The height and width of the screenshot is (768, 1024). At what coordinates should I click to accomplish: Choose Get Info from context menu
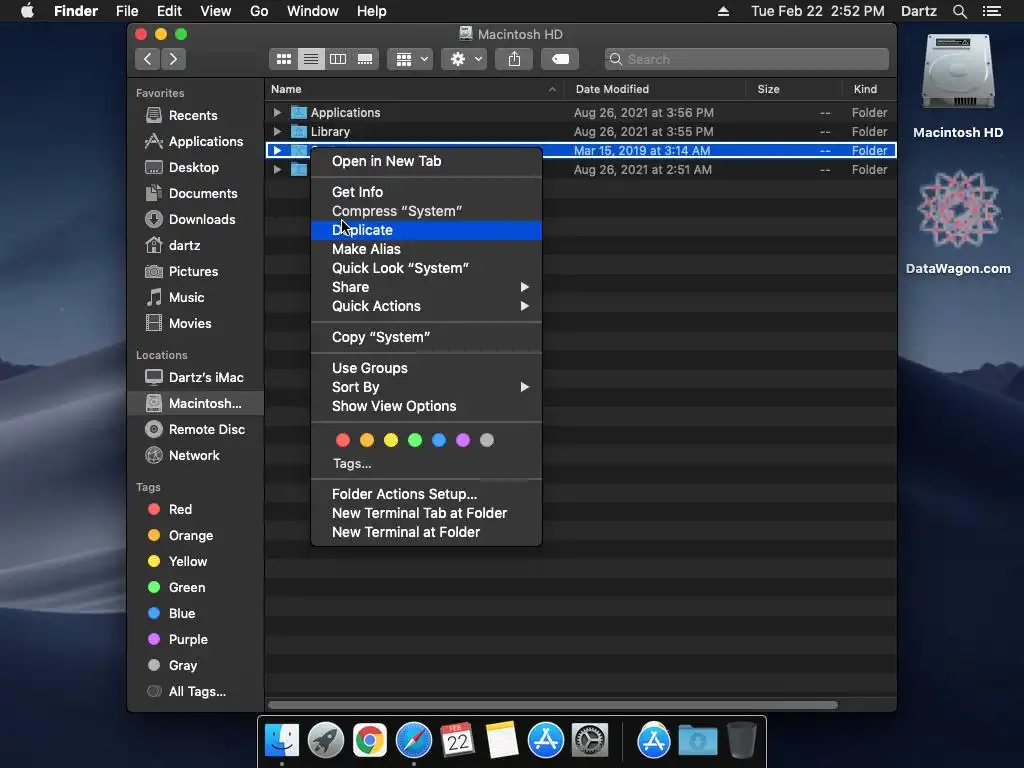pyautogui.click(x=426, y=192)
